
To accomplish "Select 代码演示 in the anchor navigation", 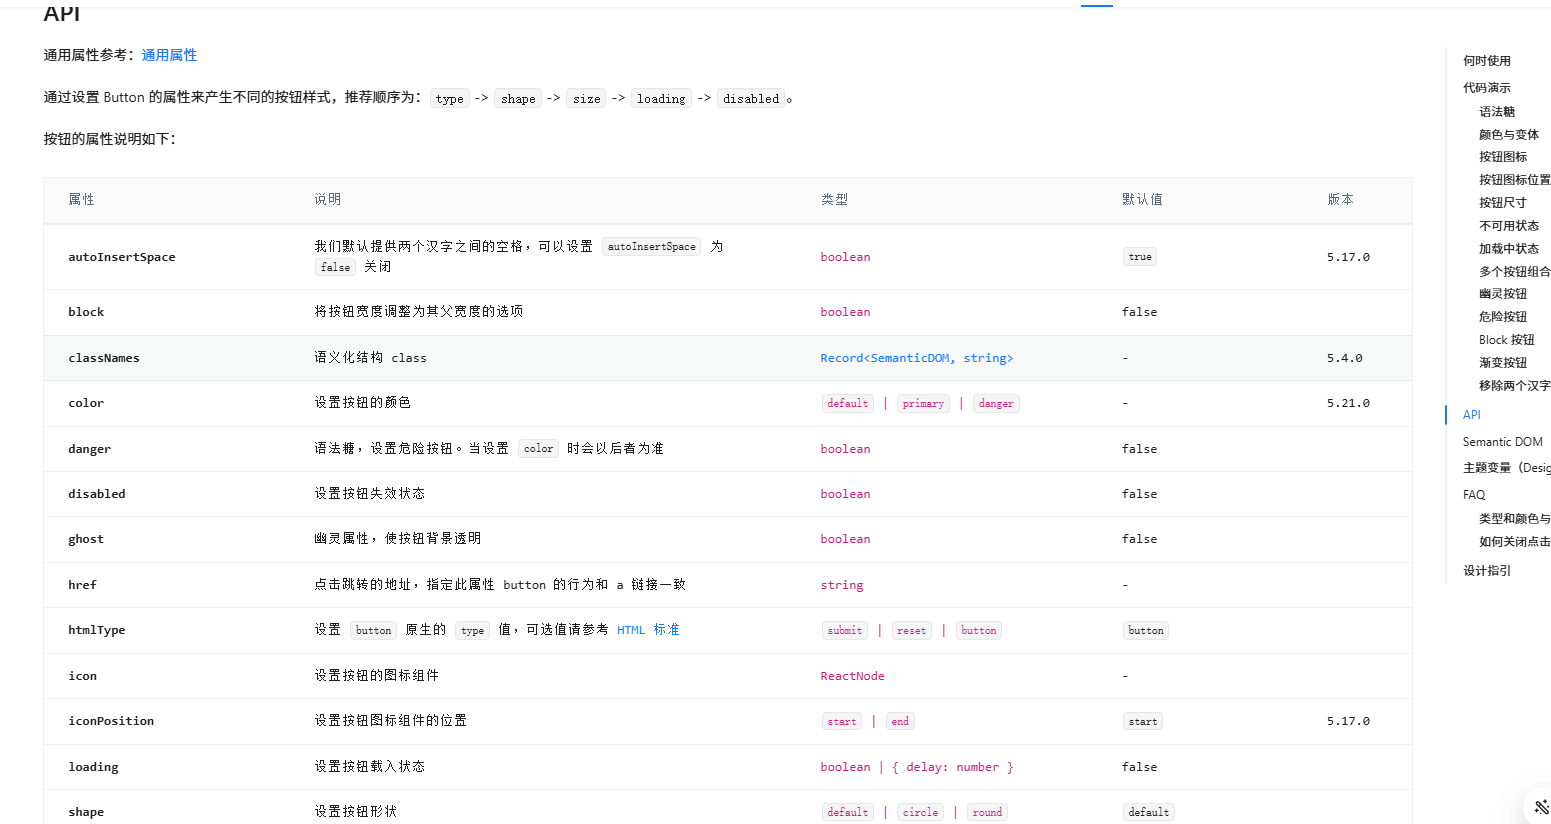I will point(1486,88).
